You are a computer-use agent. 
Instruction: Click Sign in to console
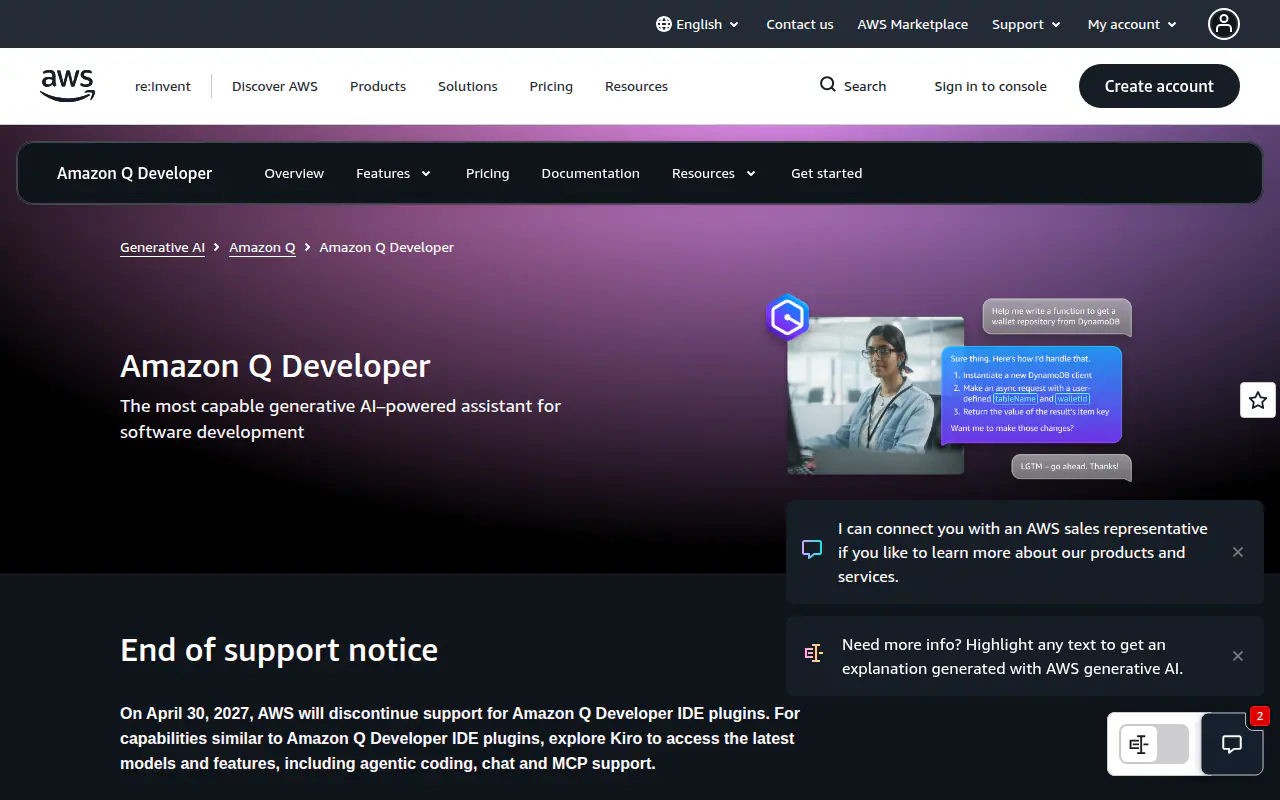pos(990,86)
